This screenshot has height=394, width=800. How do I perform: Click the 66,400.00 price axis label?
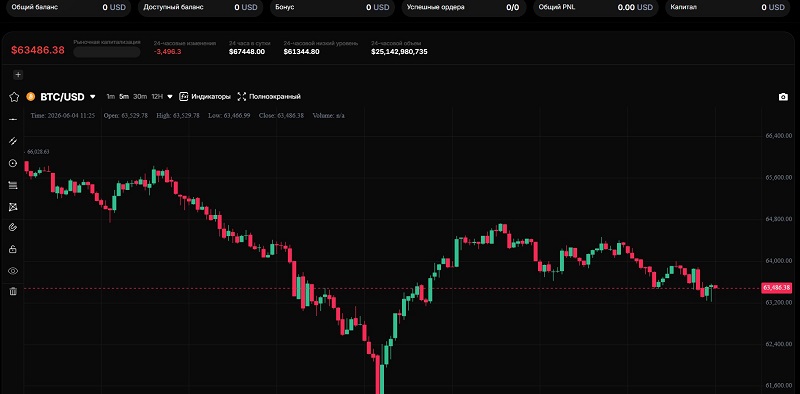click(779, 136)
